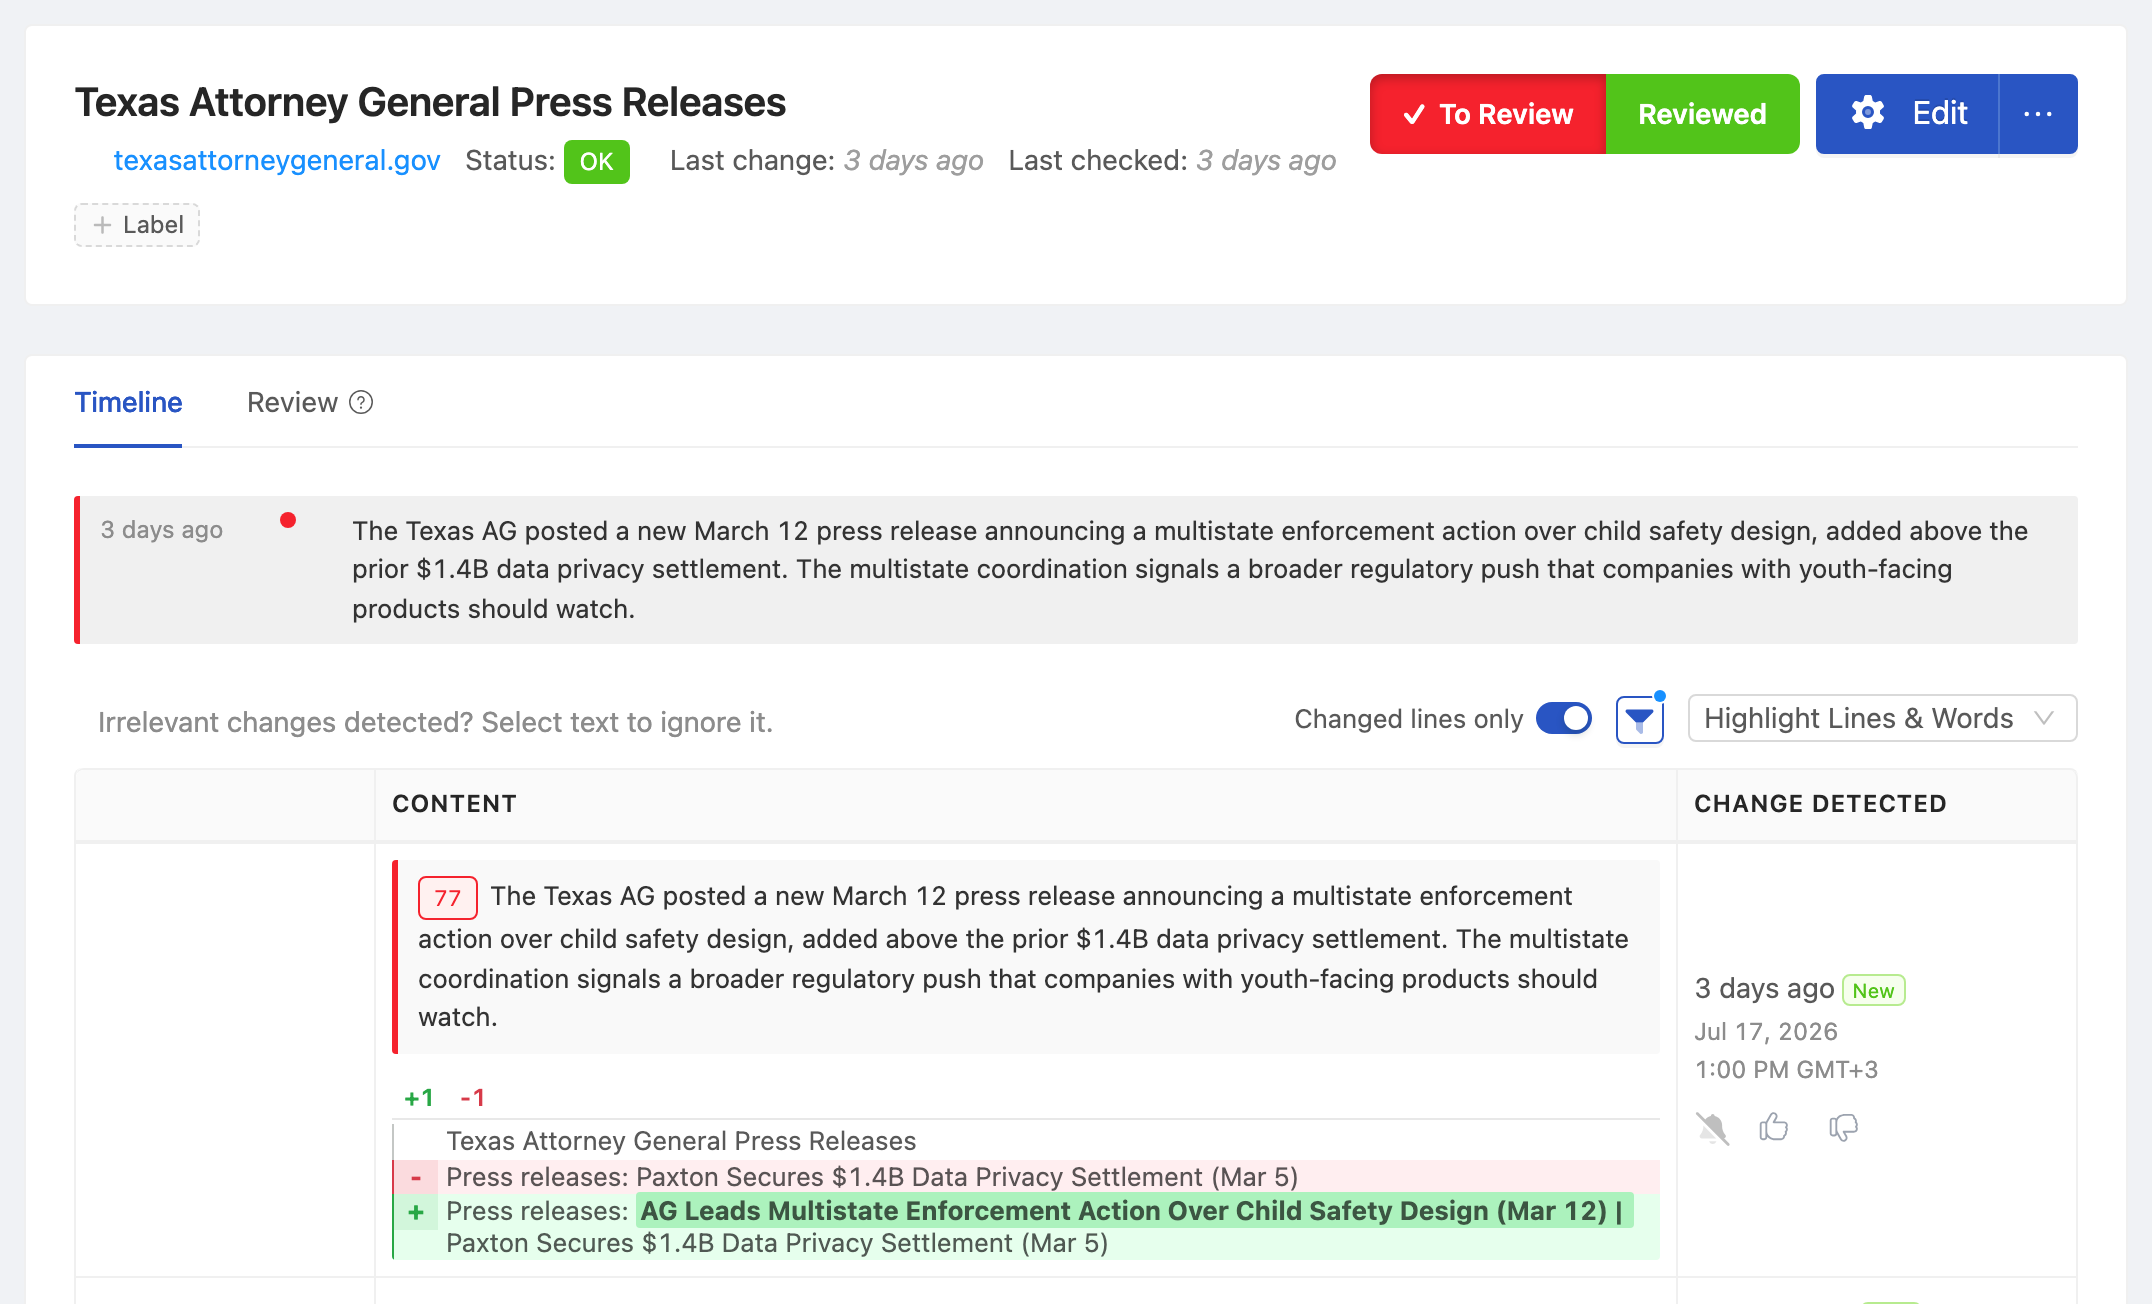Click the +1 additions count

419,1098
